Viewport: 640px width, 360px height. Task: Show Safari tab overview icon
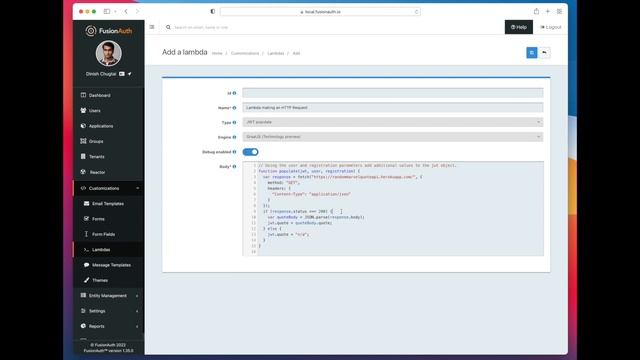[559, 11]
